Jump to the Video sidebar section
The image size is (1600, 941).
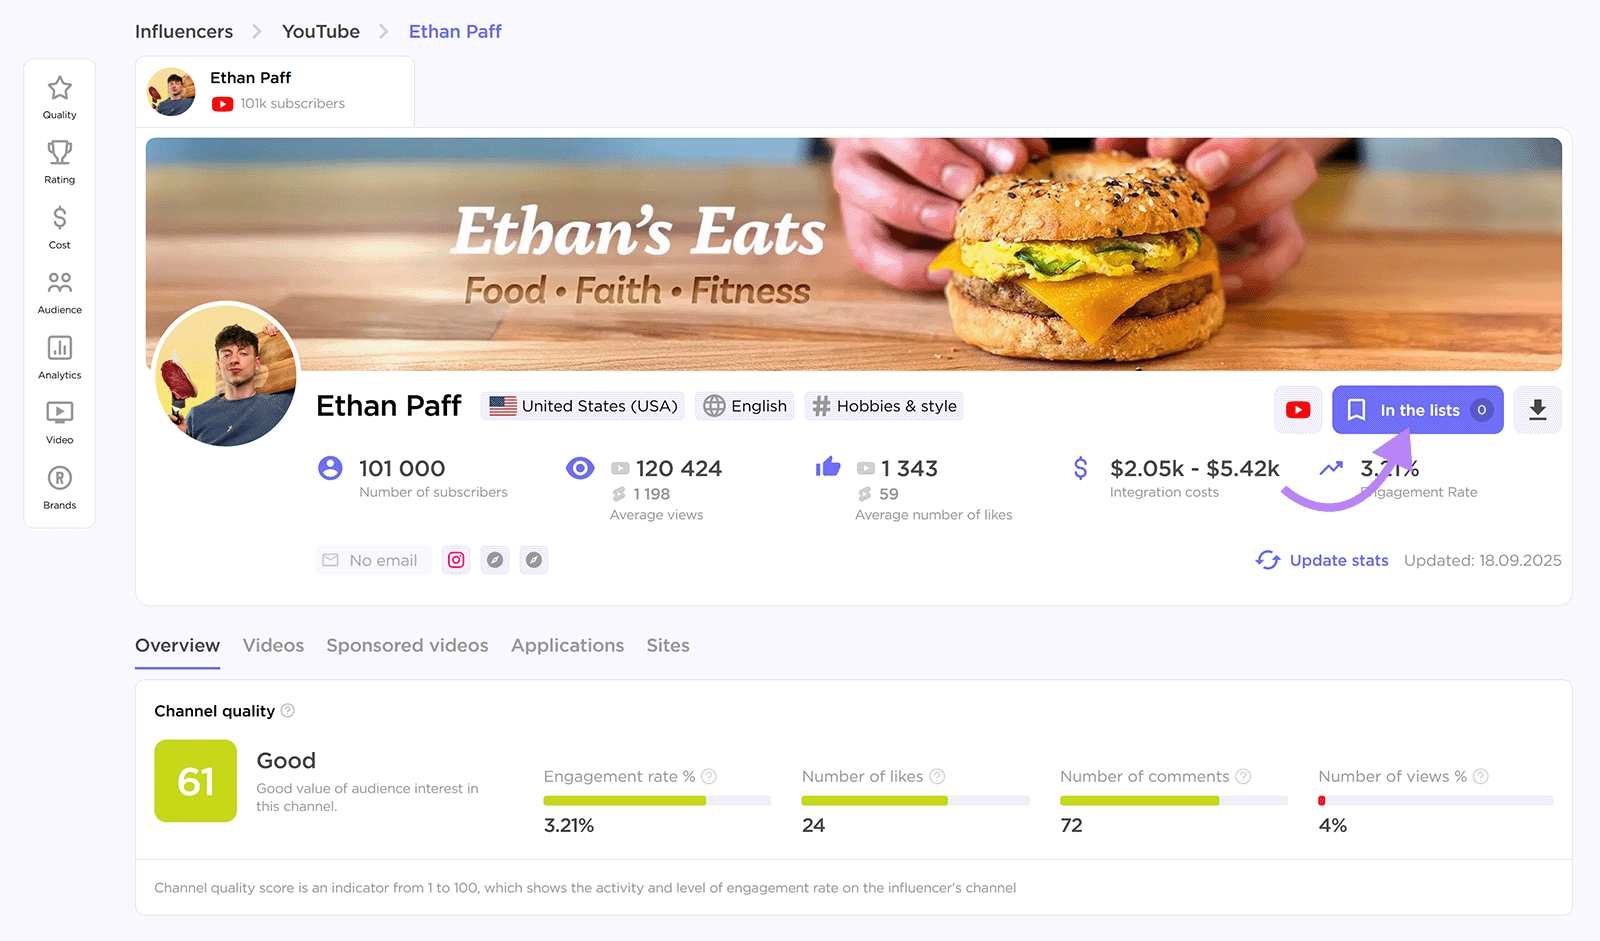point(60,422)
